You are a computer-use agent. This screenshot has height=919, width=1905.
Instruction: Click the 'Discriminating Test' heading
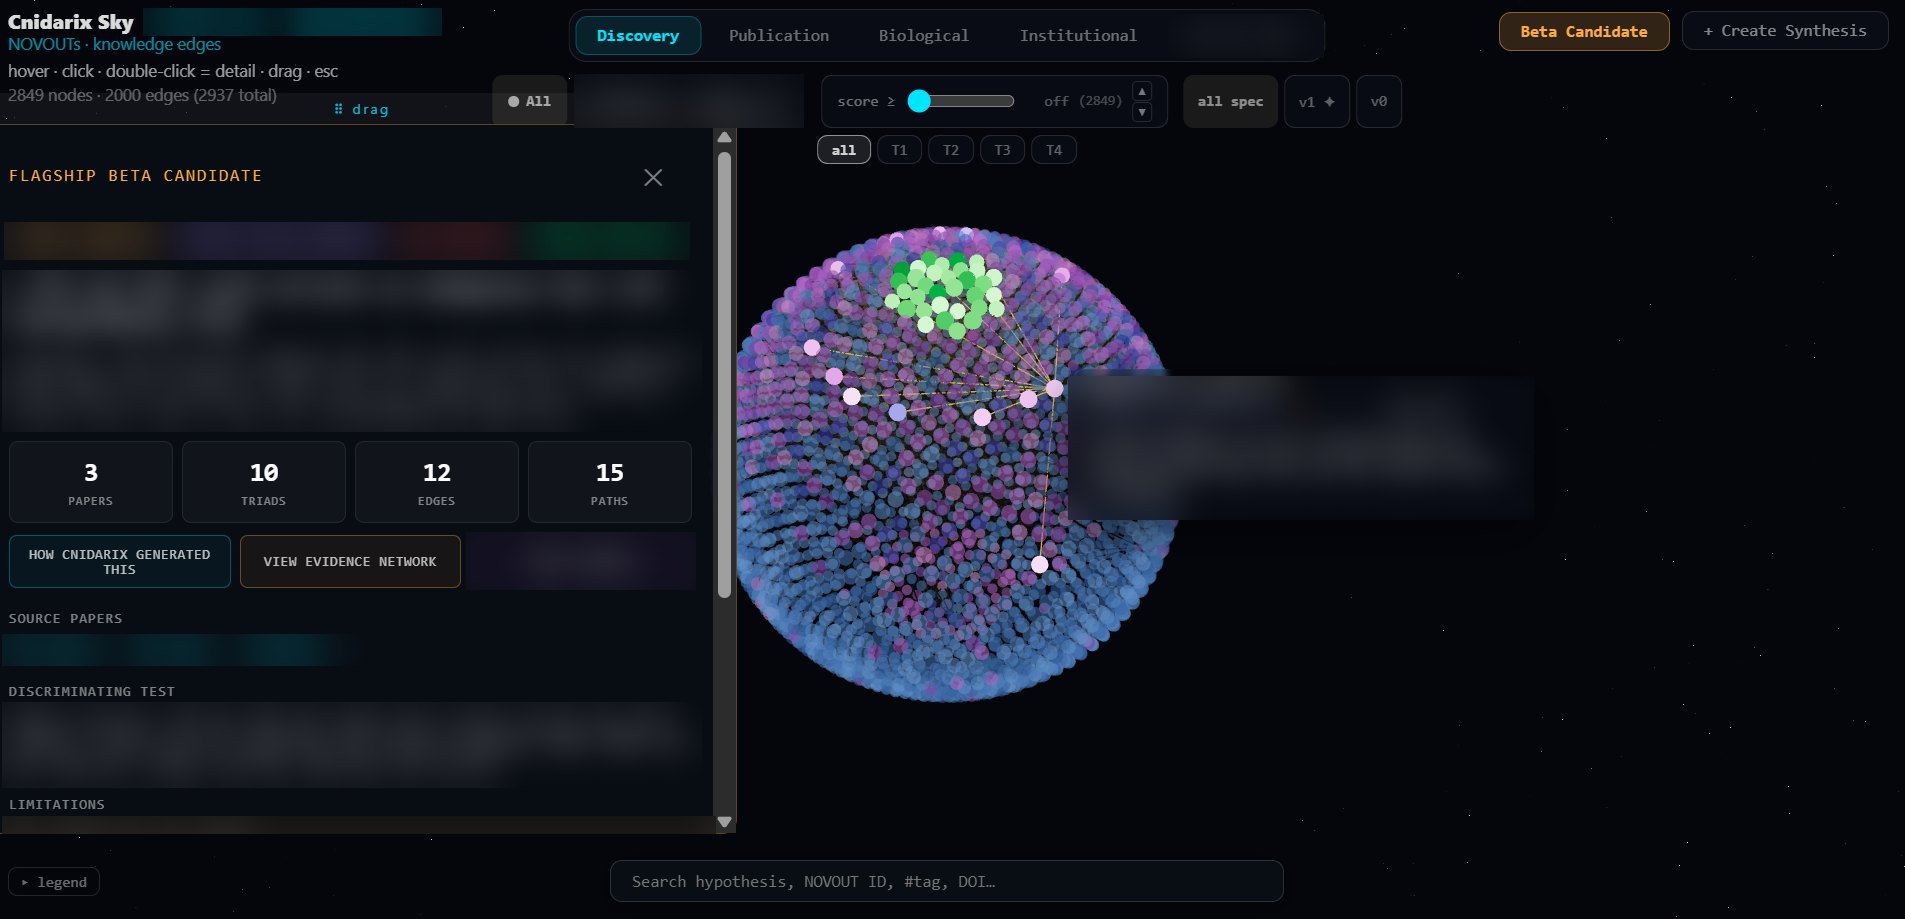tap(91, 691)
